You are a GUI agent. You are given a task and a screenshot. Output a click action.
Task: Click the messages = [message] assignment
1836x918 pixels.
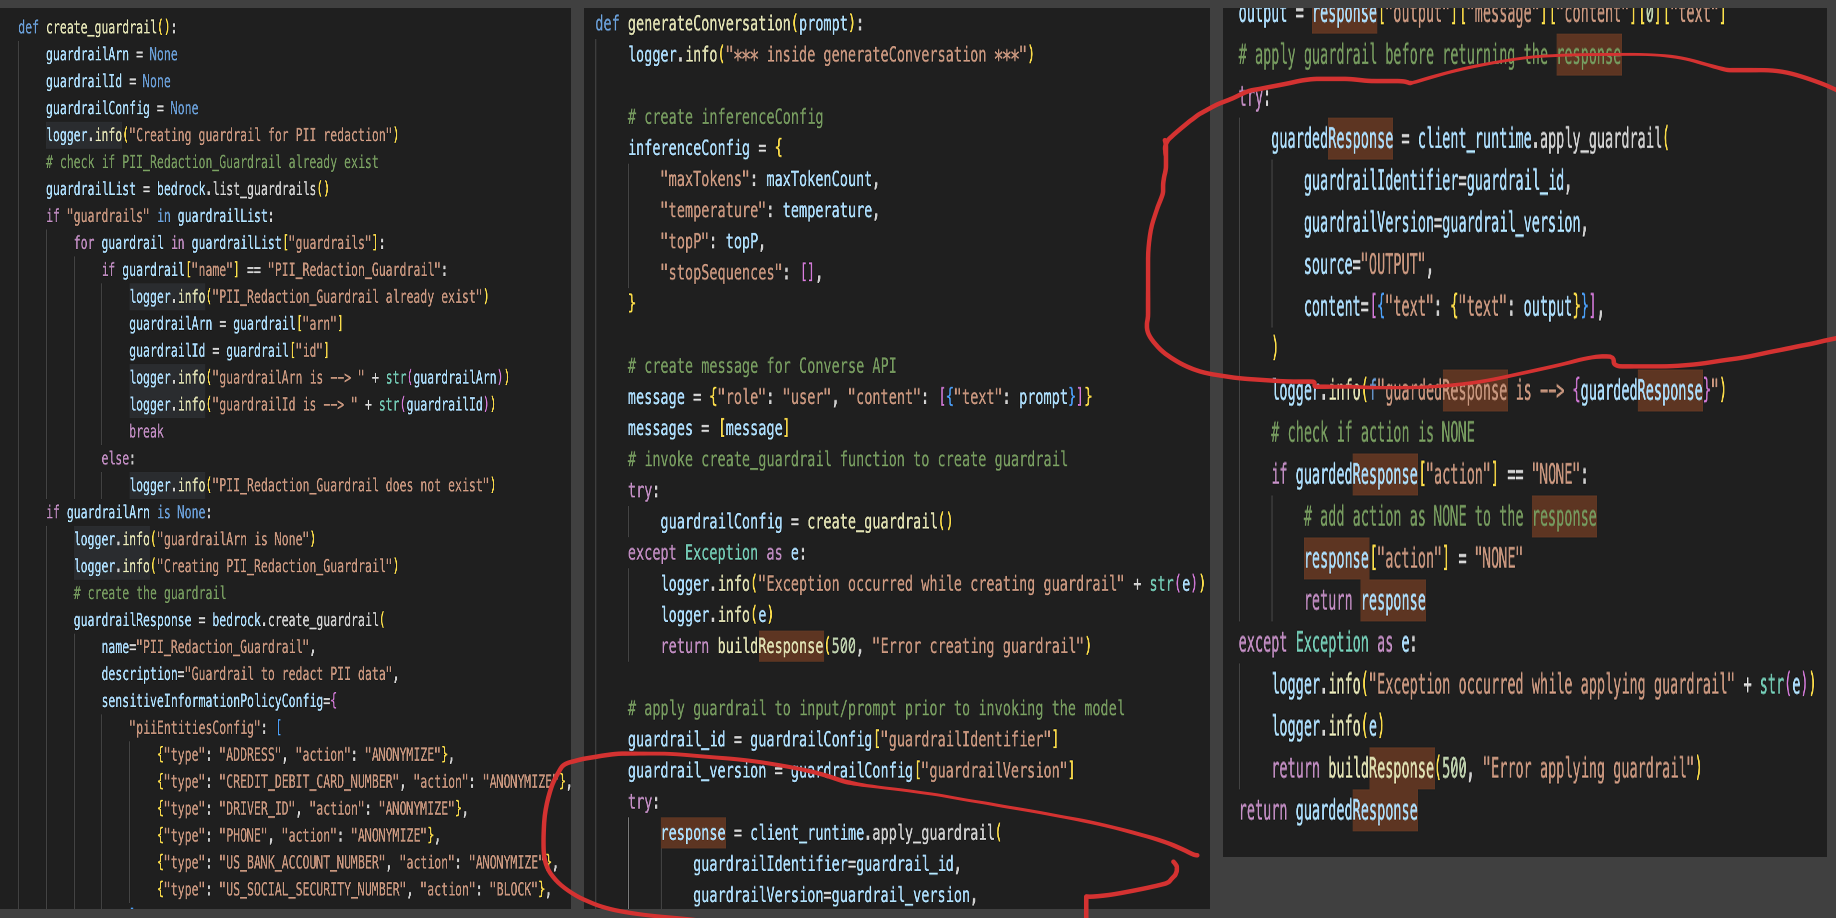709,428
